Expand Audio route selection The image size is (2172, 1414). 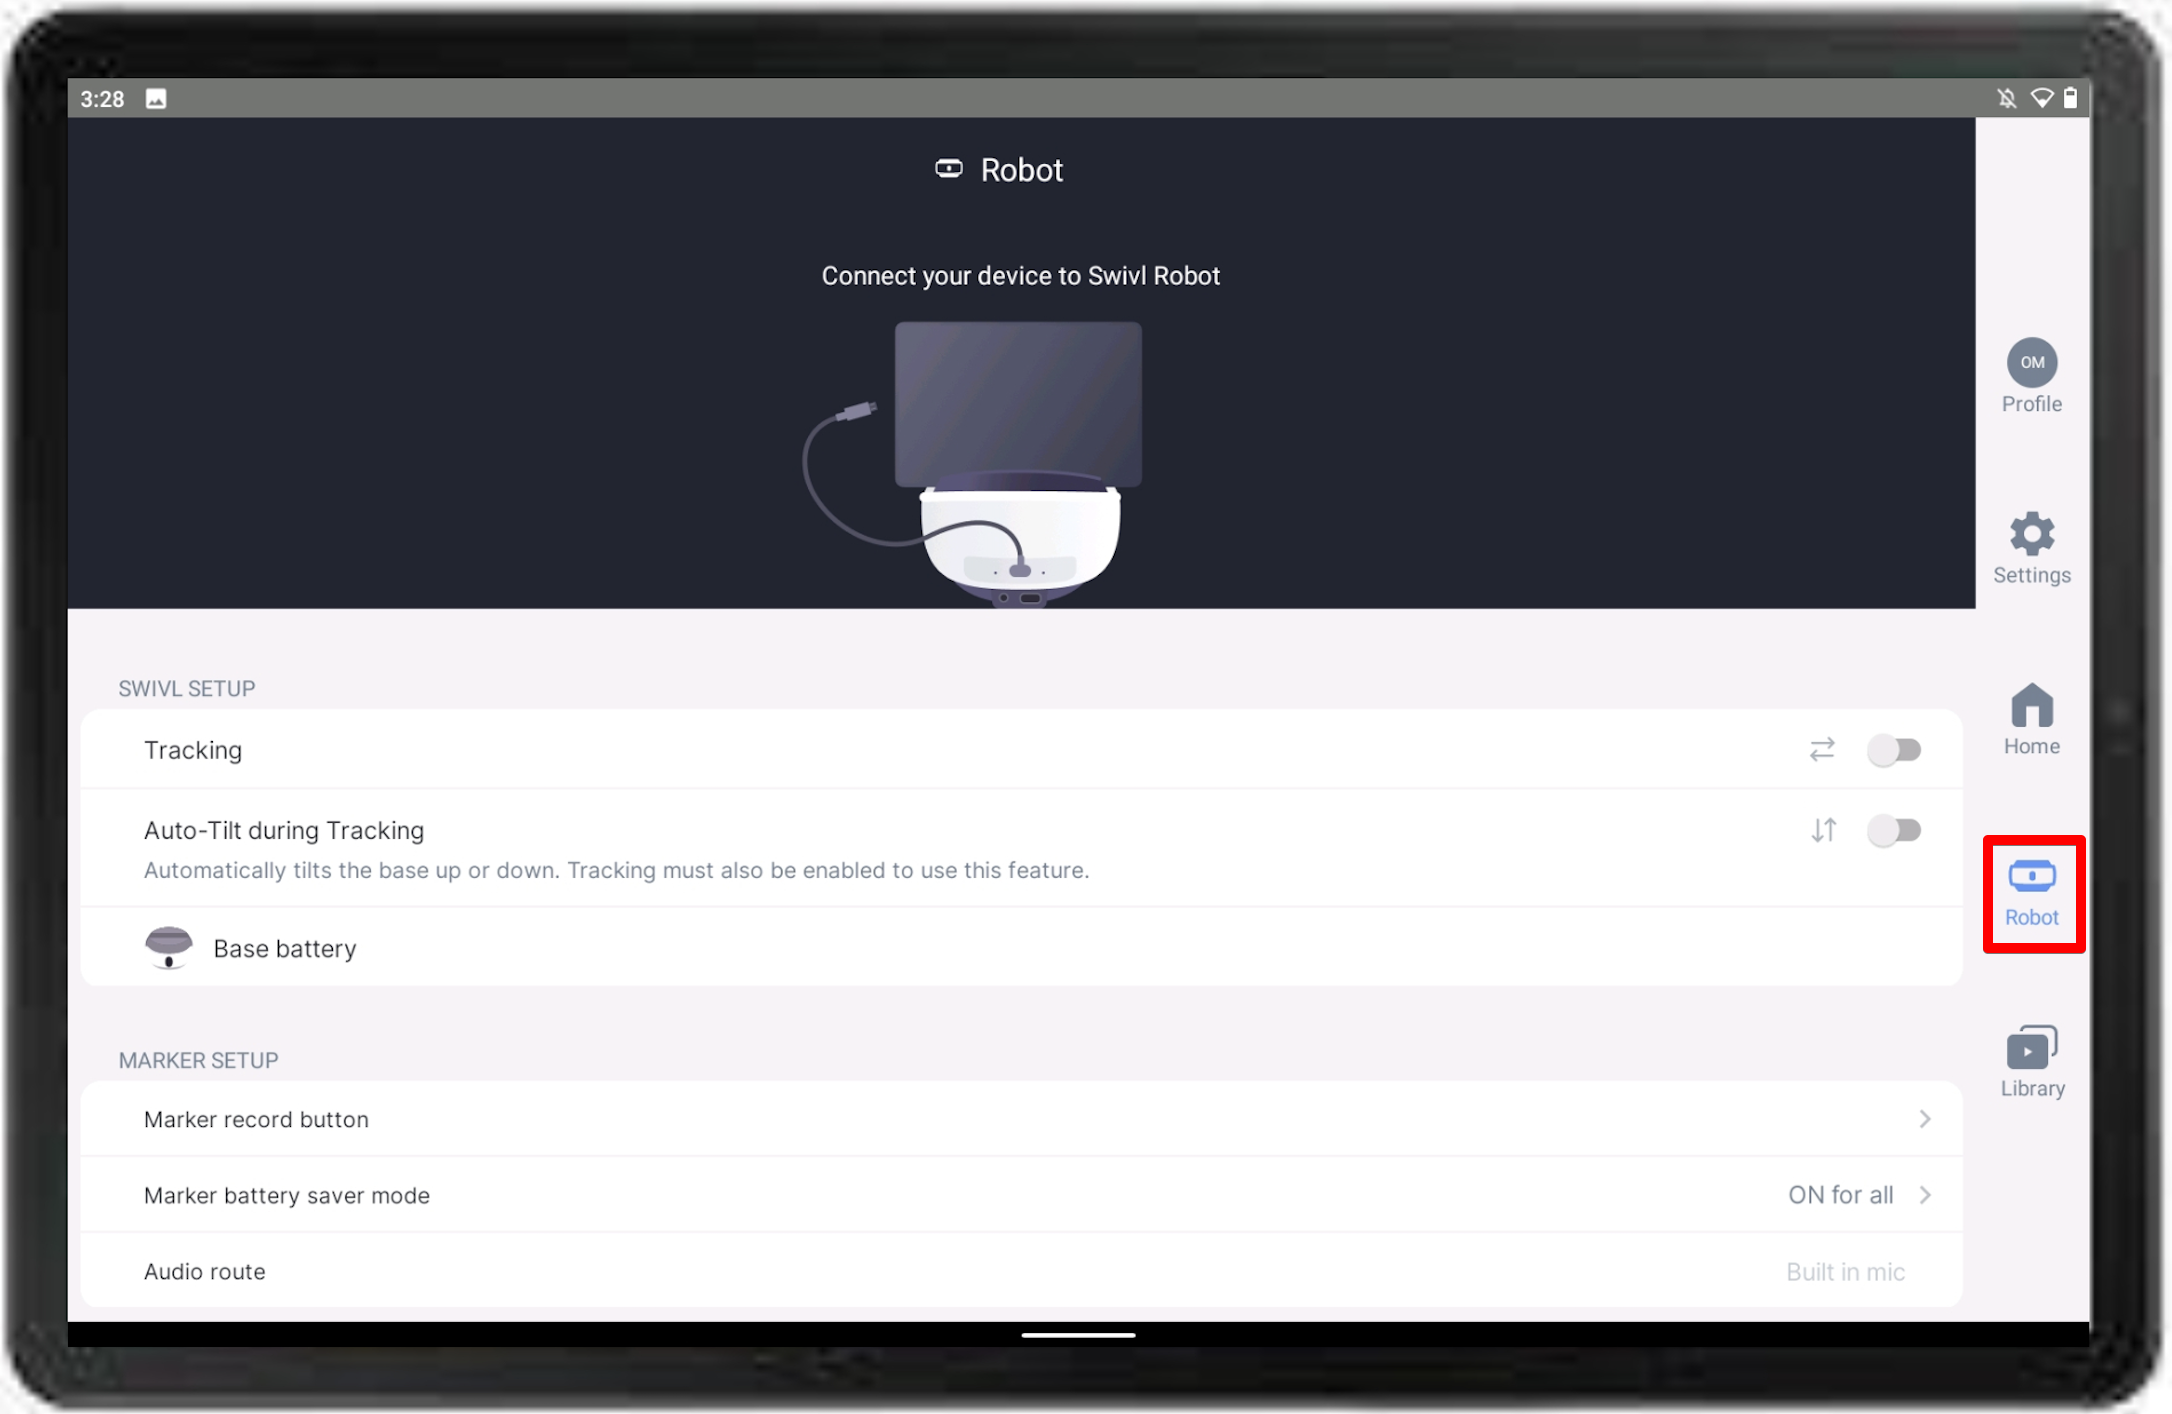(x=1021, y=1270)
